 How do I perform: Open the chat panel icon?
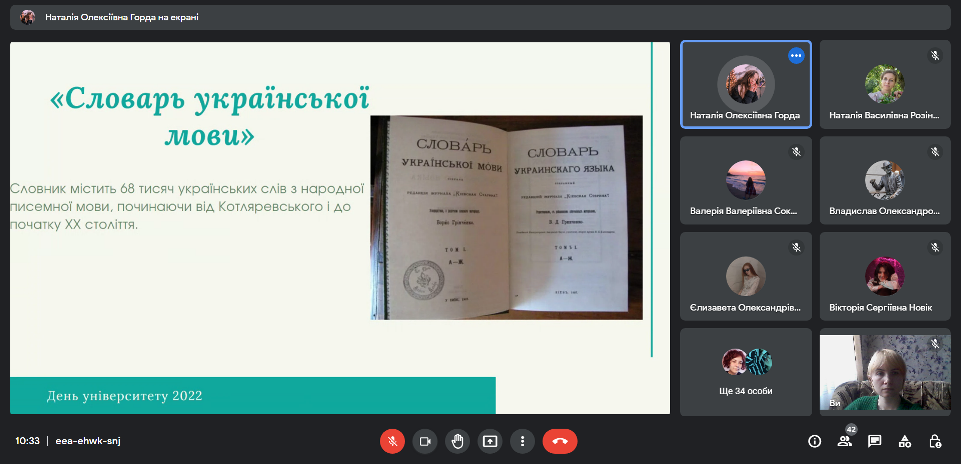click(874, 441)
